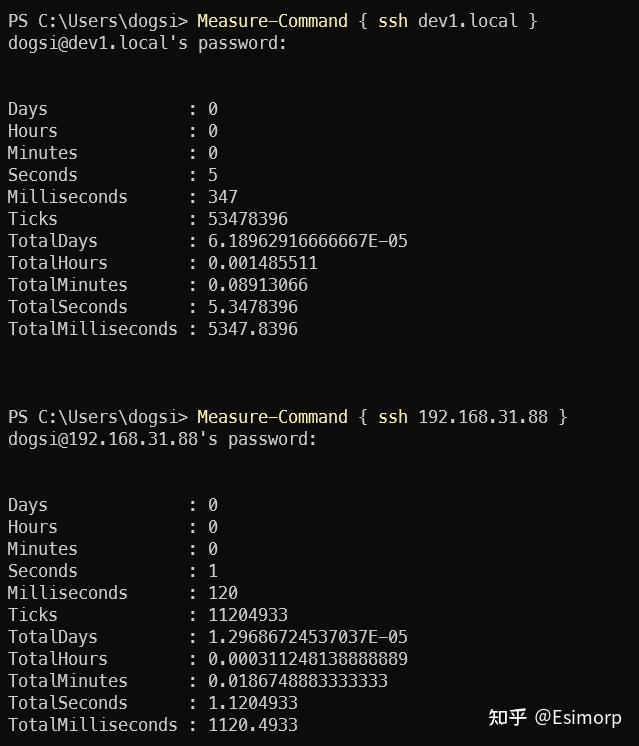Click the TotalMinutes value 0.0186748883333333

(298, 681)
